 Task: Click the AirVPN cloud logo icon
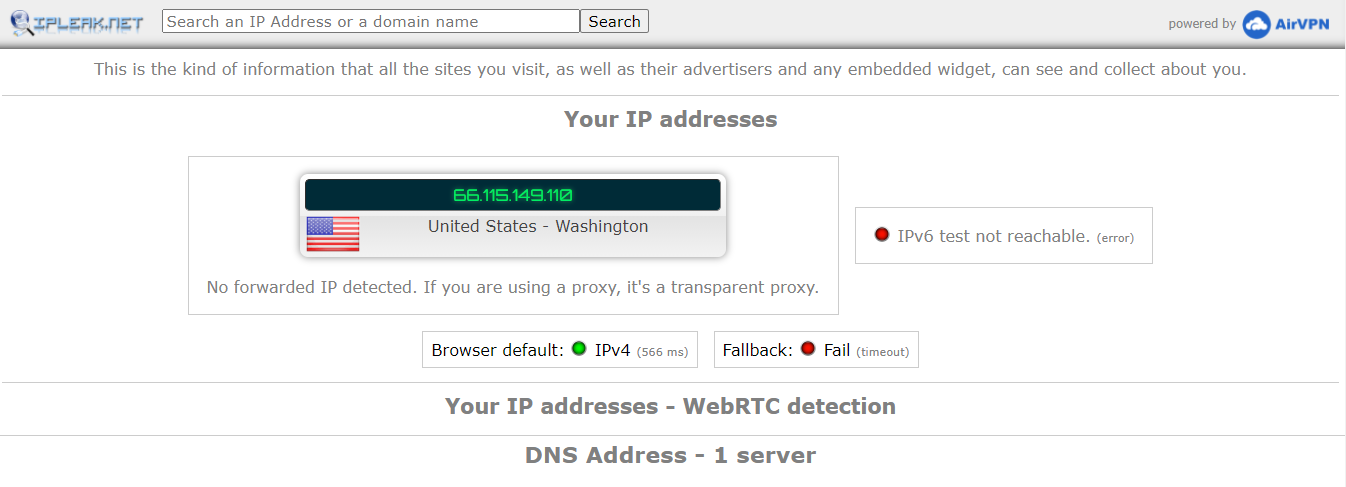point(1256,24)
